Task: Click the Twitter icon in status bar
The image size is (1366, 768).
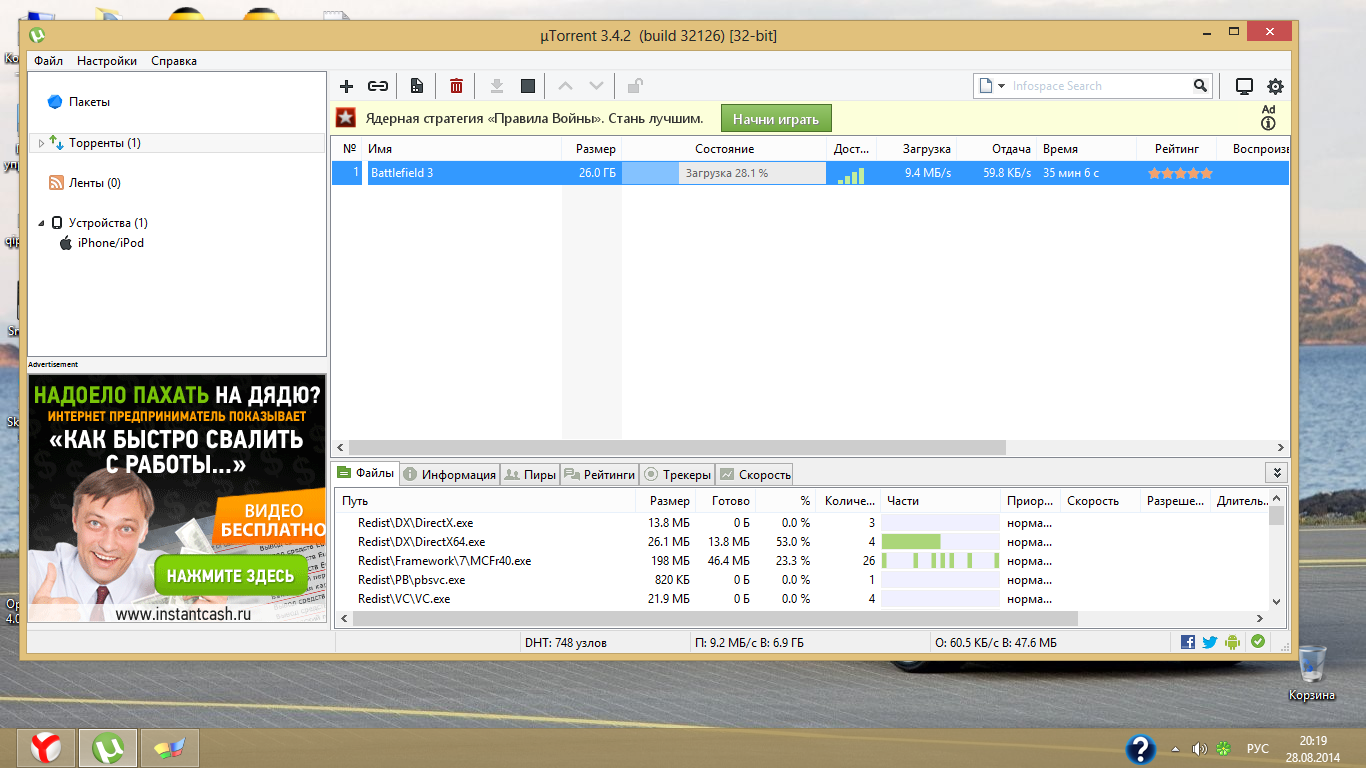Action: [x=1210, y=642]
